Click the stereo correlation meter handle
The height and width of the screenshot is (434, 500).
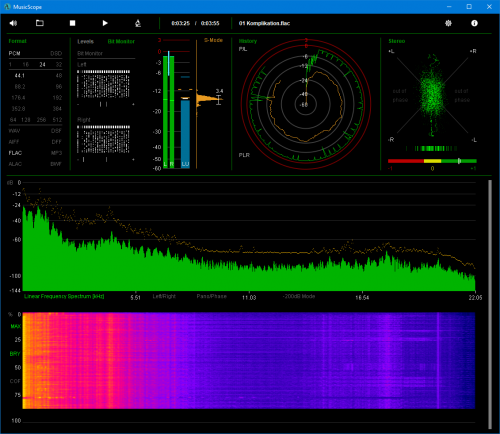(x=459, y=161)
